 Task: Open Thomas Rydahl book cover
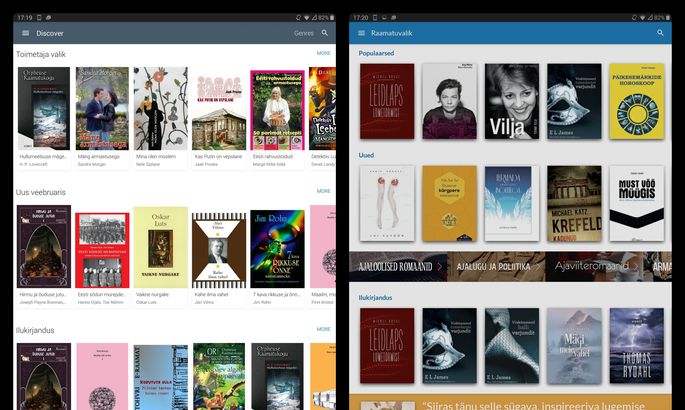(637, 346)
